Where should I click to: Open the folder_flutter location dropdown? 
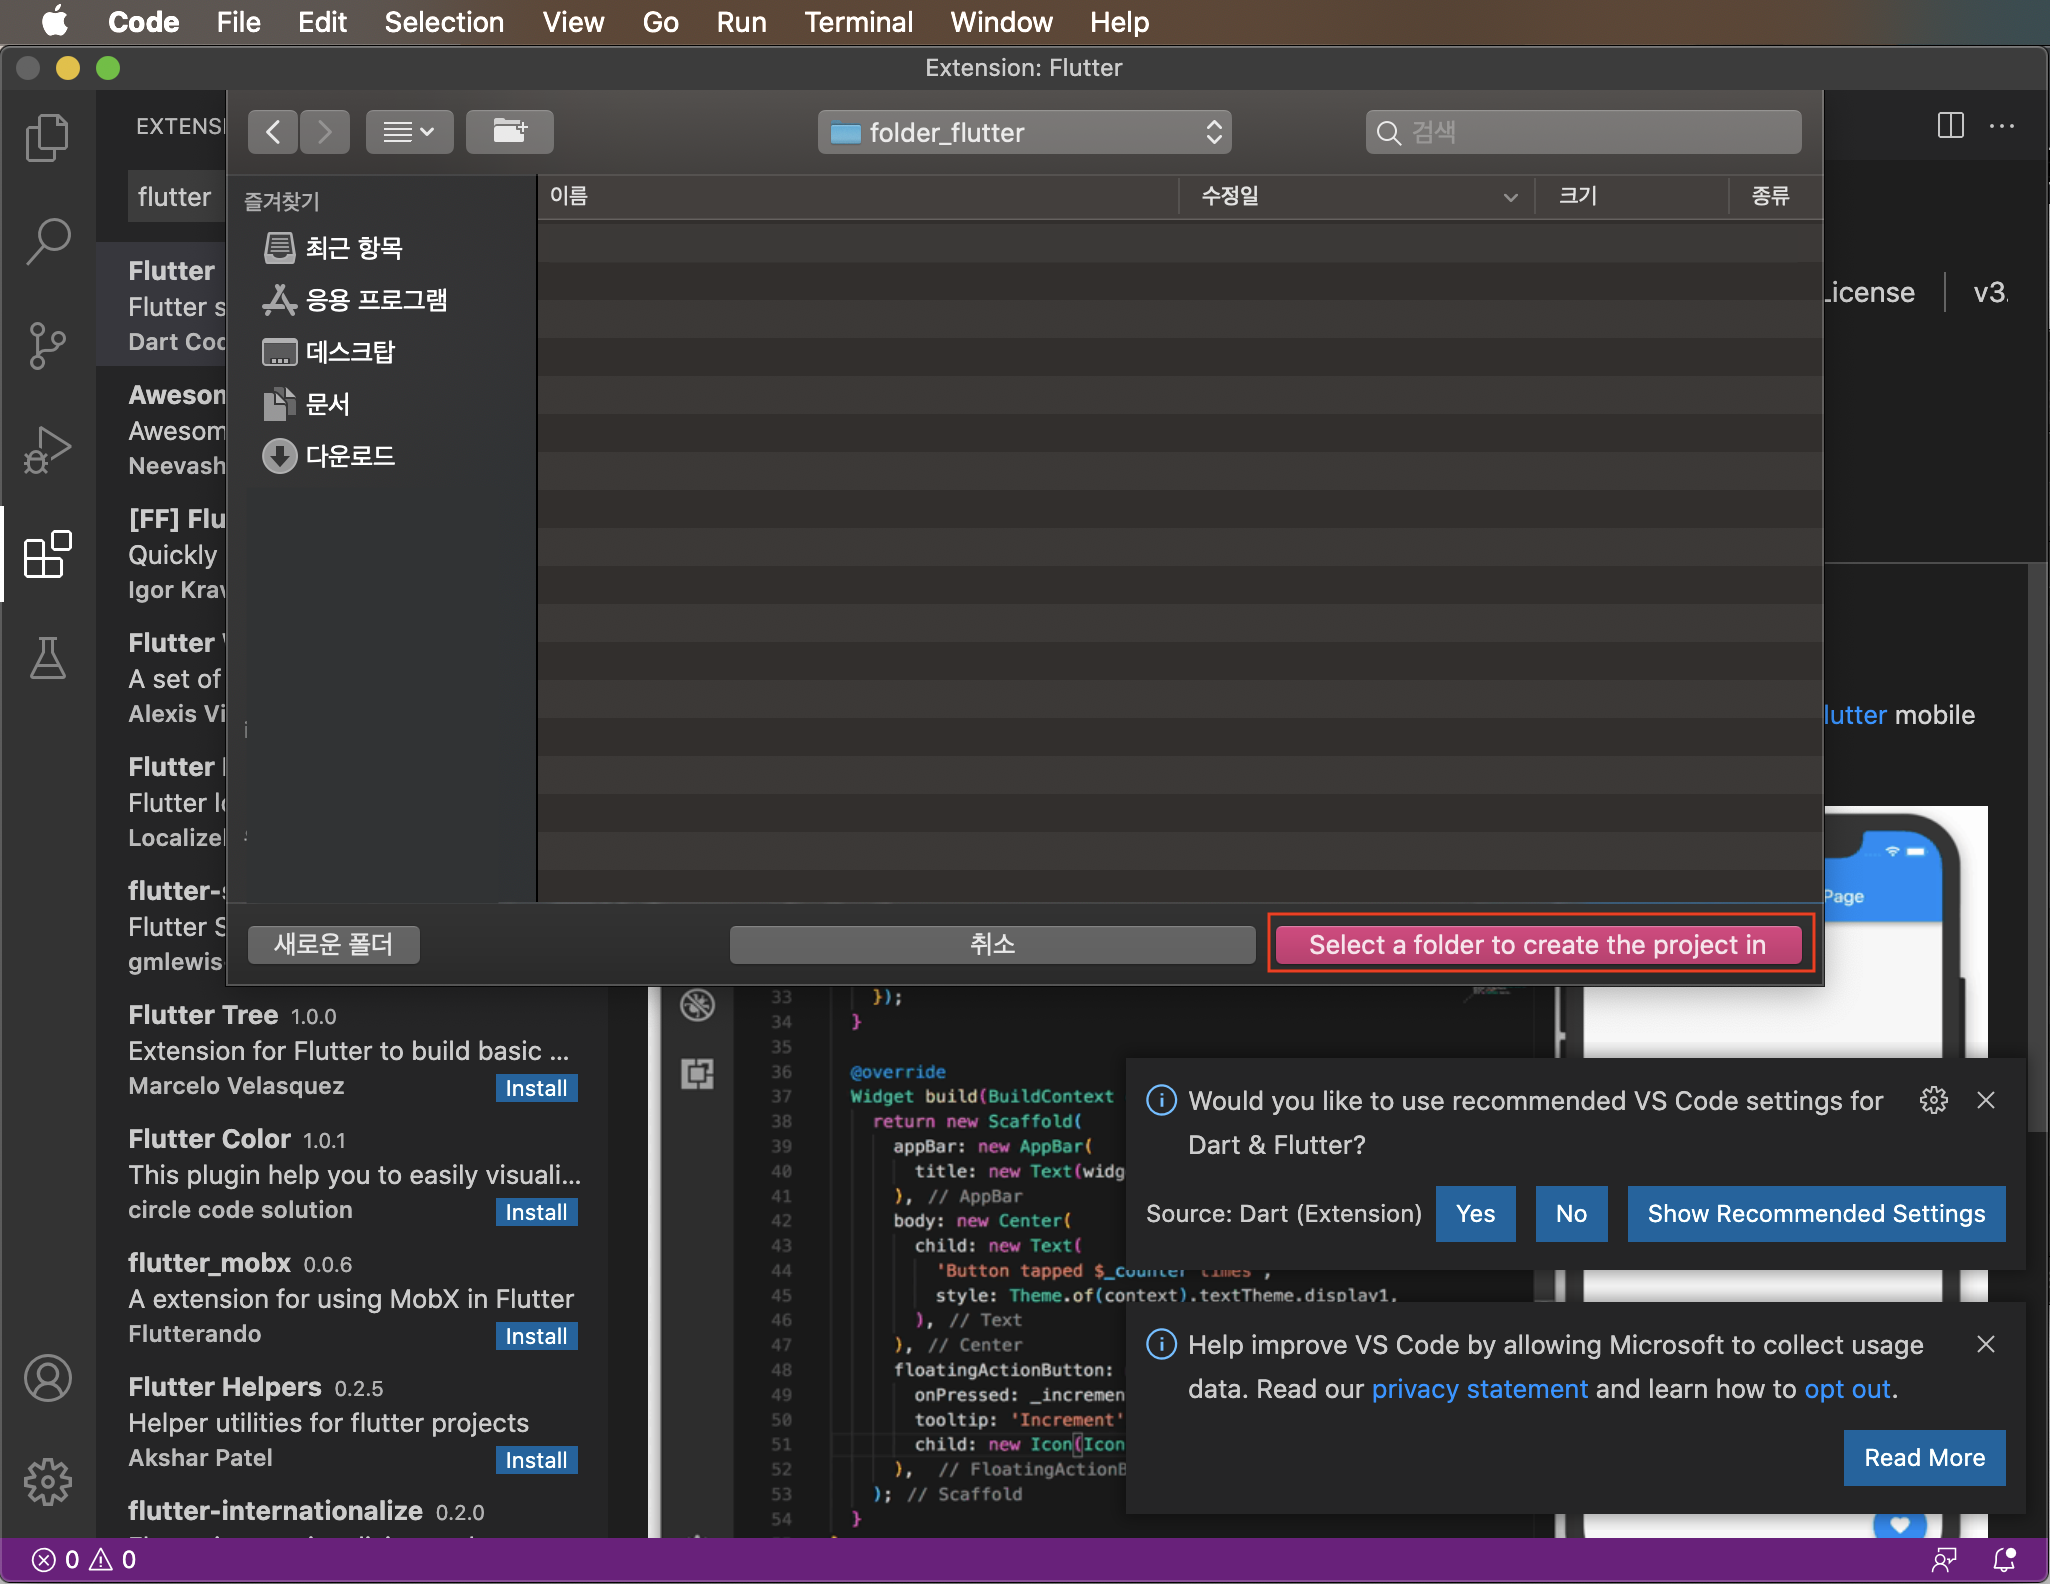pyautogui.click(x=1024, y=132)
